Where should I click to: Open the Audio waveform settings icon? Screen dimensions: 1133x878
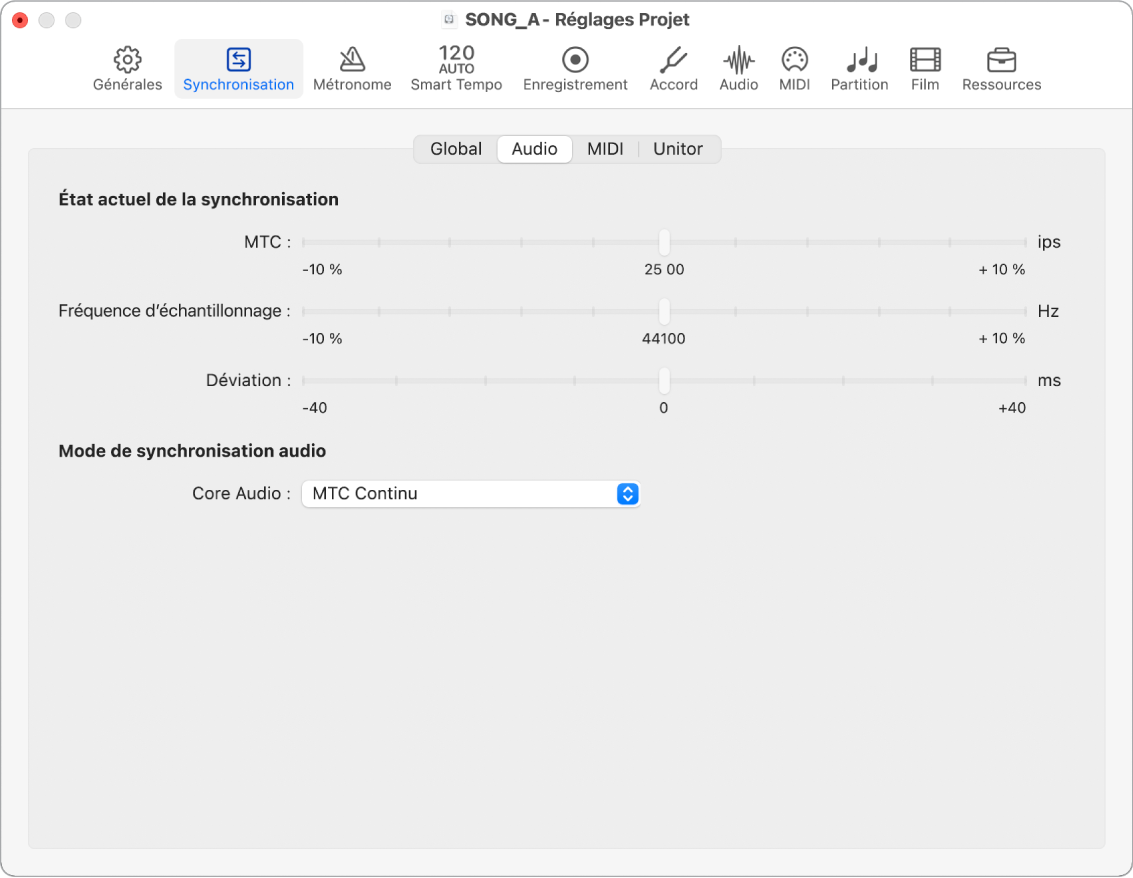(x=739, y=61)
